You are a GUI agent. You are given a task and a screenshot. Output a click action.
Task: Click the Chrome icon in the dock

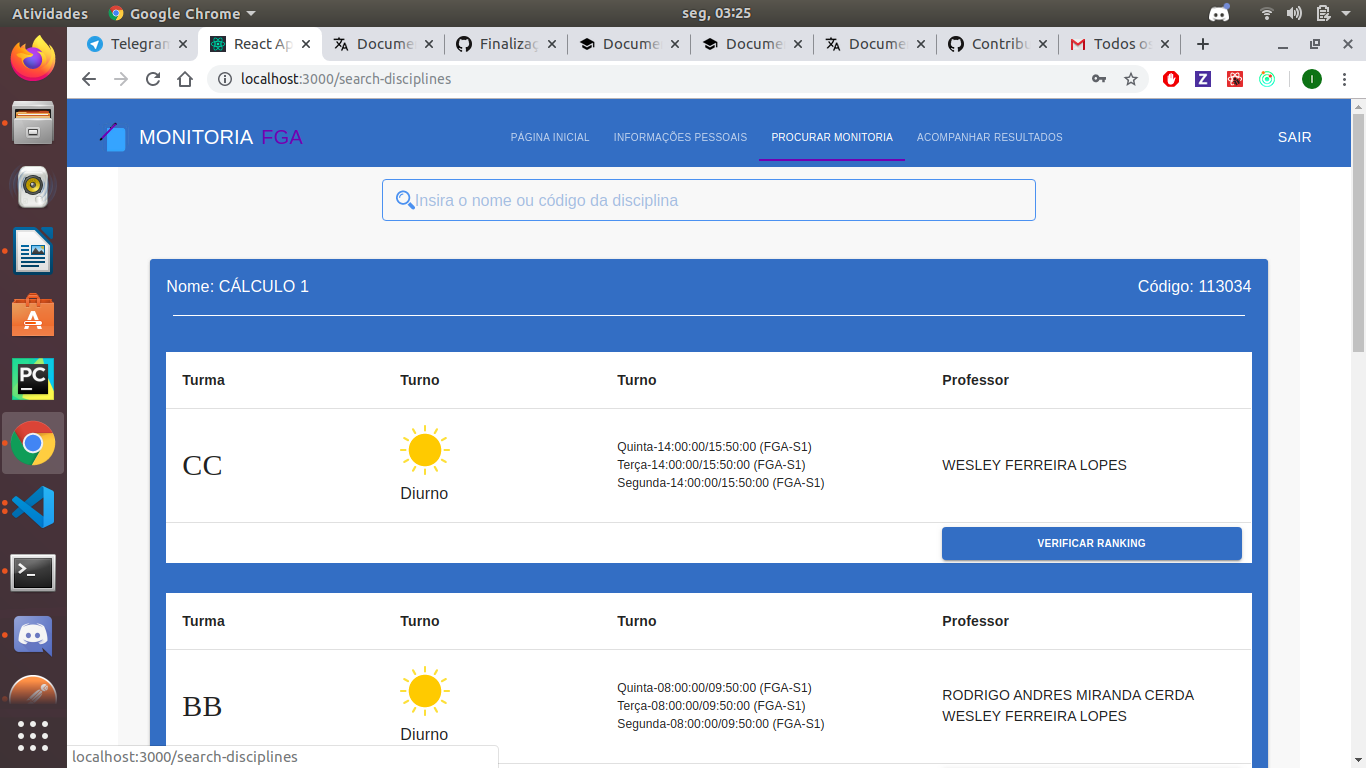coord(33,443)
